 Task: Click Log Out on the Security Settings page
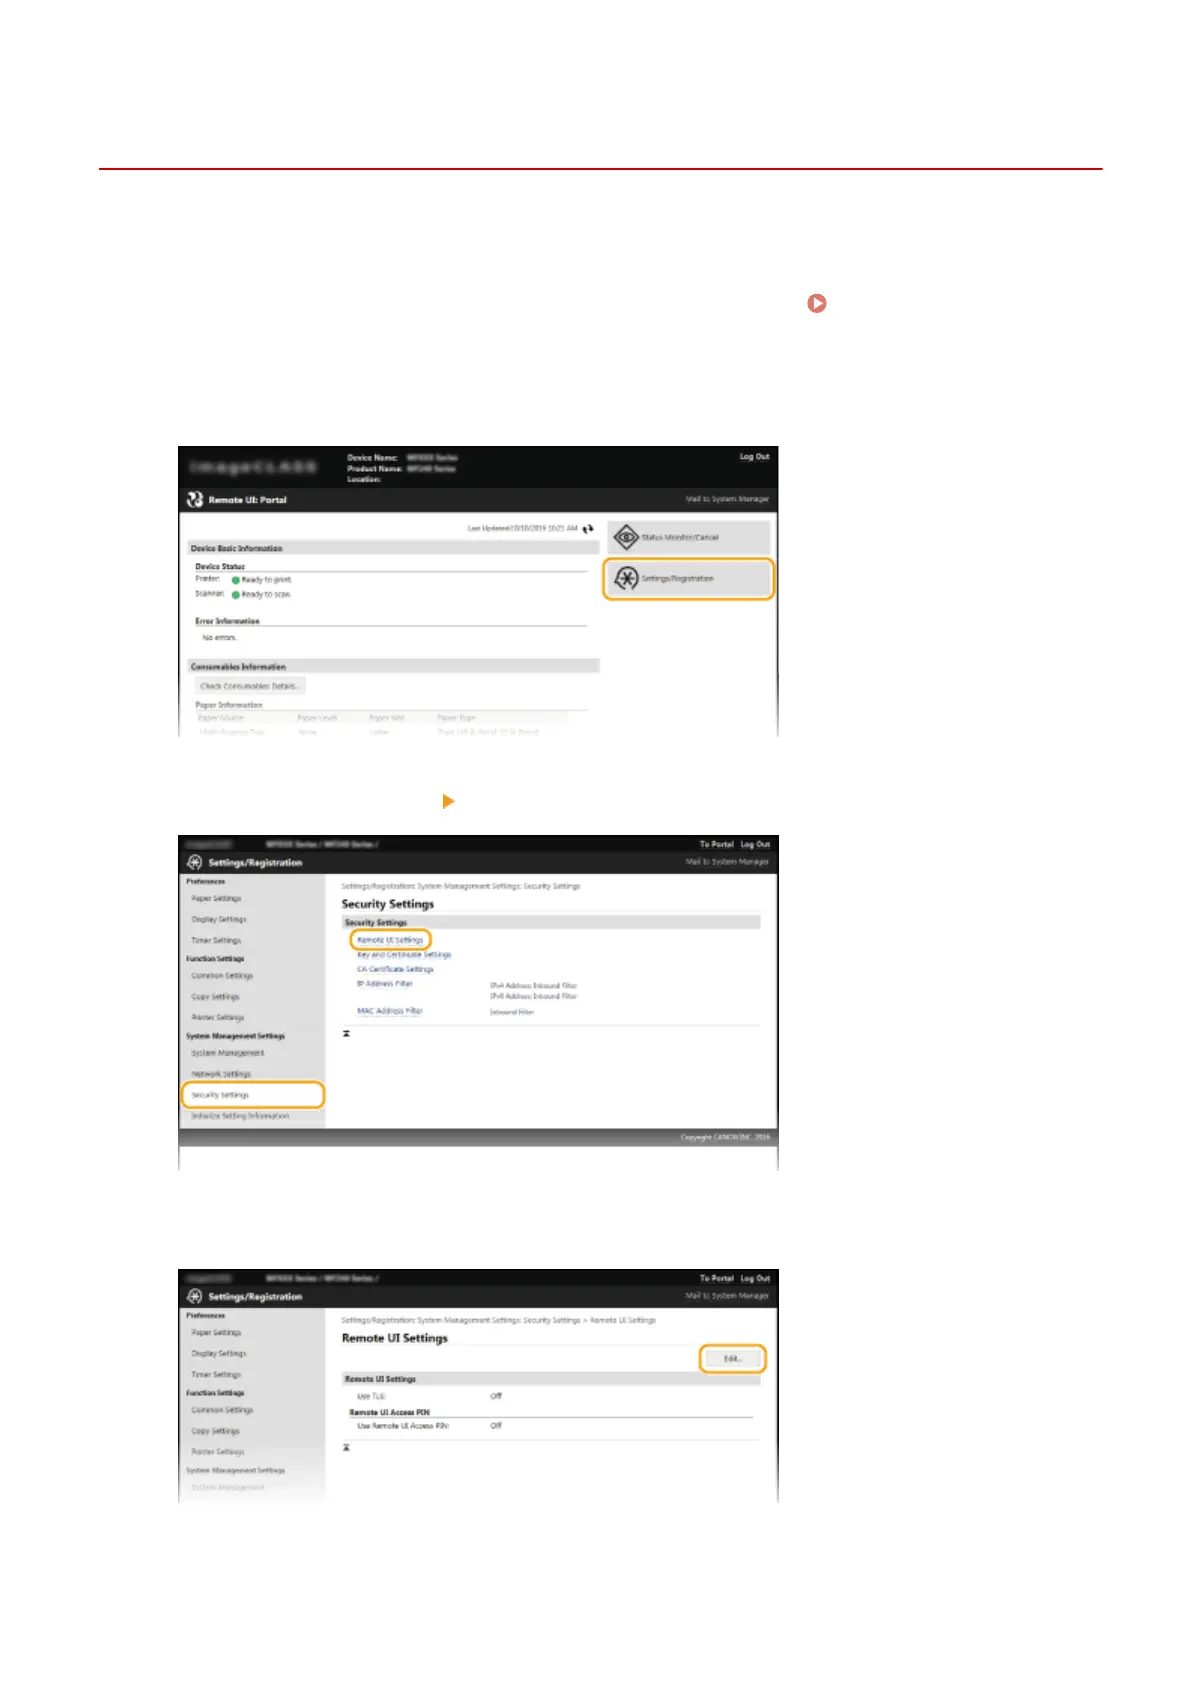(755, 844)
